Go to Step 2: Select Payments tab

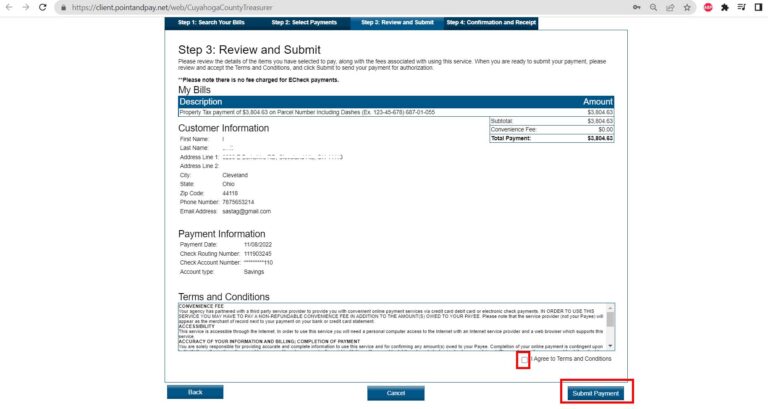(x=304, y=23)
